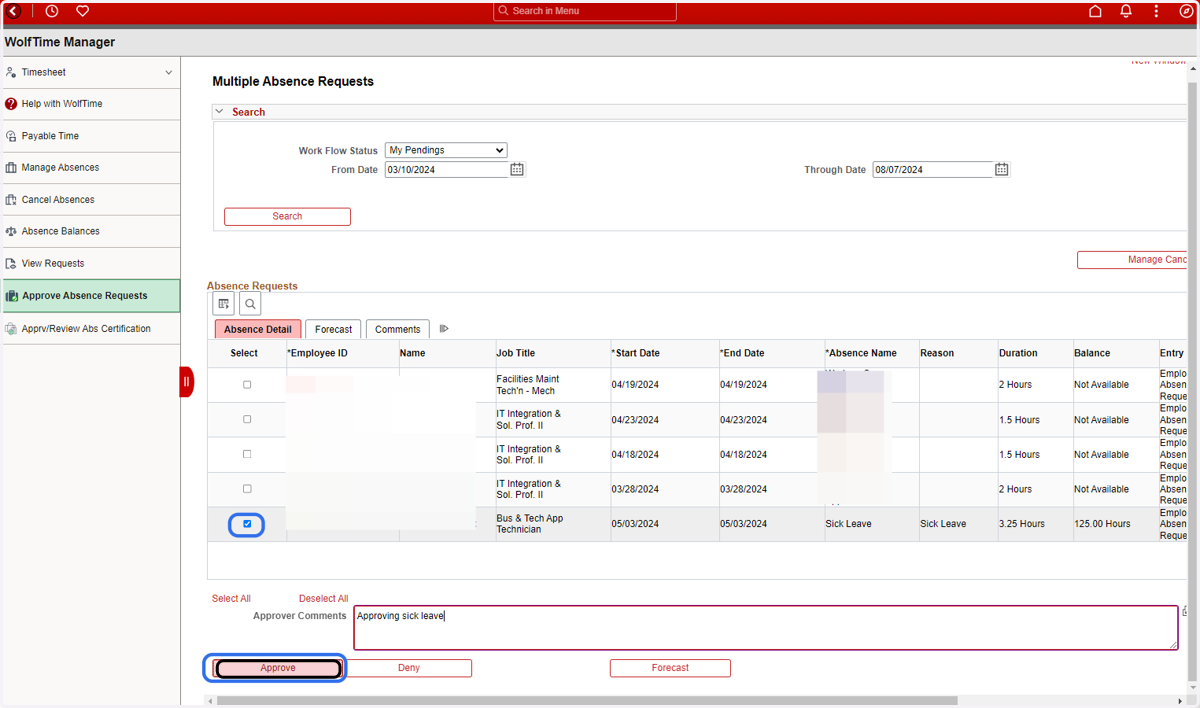Select the 04/19/2024 absence row checkbox
Image resolution: width=1200 pixels, height=708 pixels.
point(247,385)
